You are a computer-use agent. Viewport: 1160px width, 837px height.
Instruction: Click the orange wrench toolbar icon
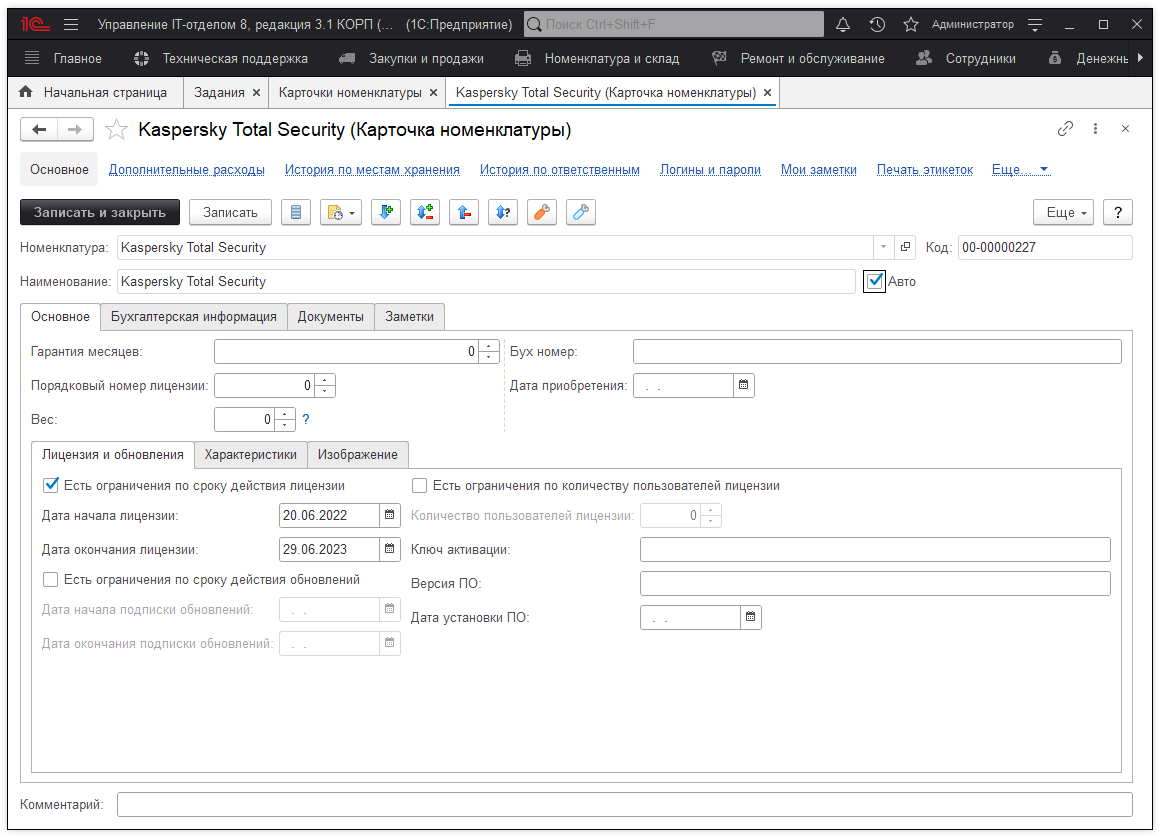(541, 212)
